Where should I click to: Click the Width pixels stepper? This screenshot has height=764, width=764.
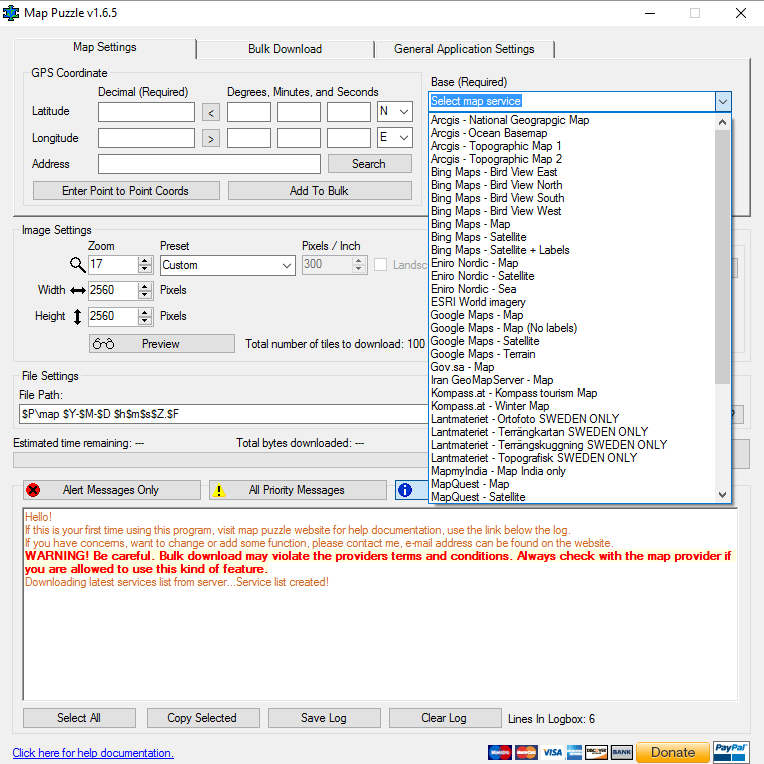tap(144, 291)
